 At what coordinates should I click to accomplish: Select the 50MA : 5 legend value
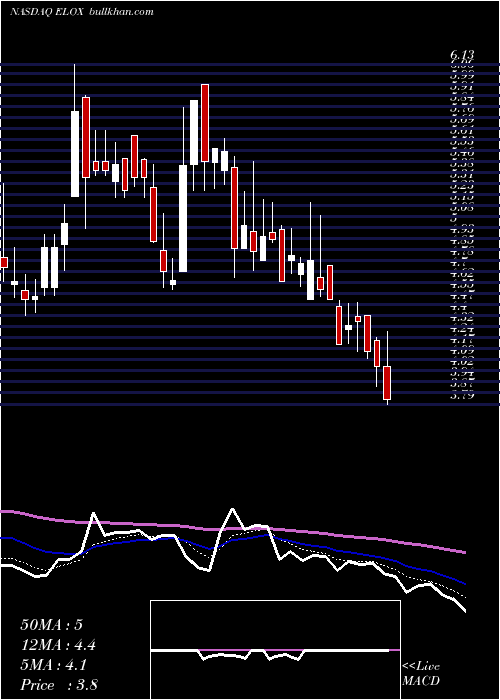[x=51, y=625]
